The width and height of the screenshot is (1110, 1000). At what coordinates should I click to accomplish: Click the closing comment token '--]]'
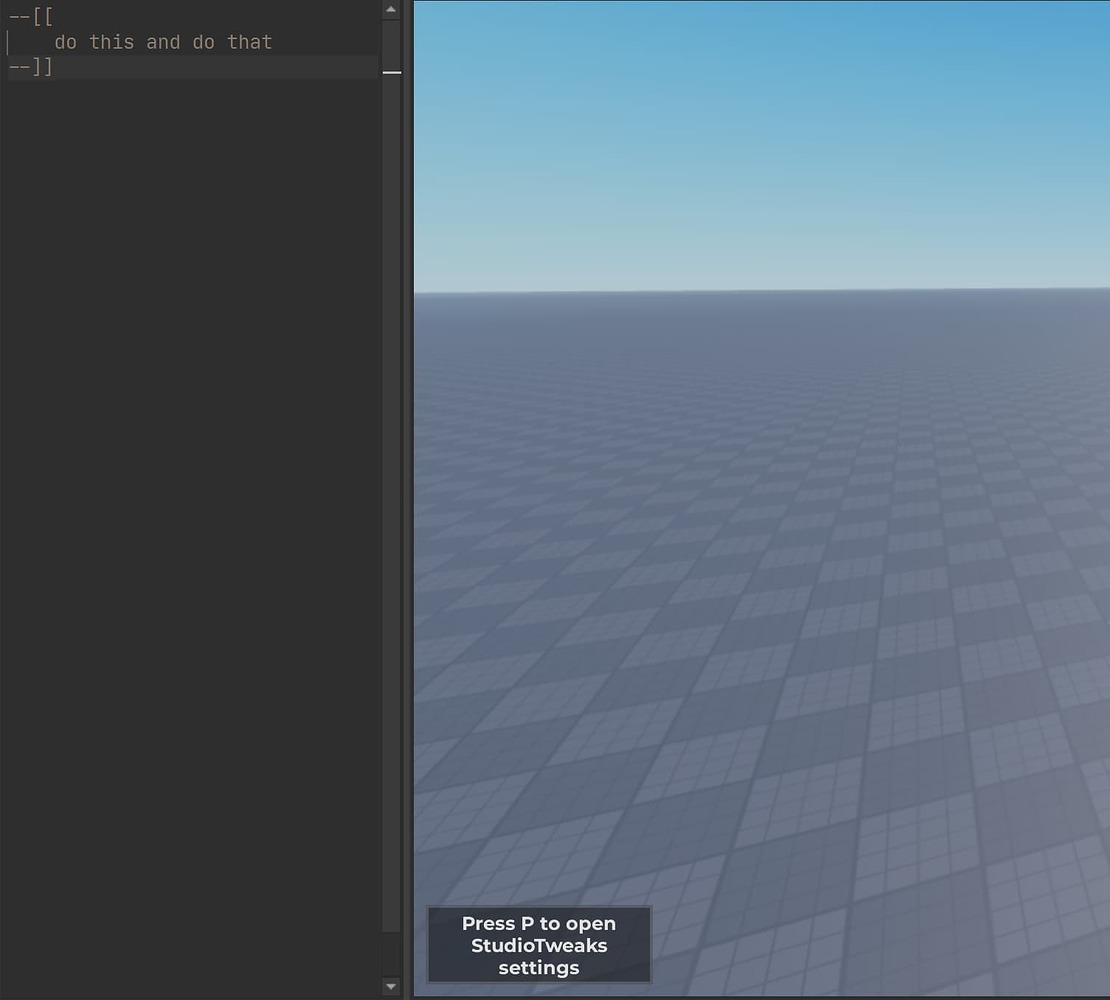click(30, 66)
